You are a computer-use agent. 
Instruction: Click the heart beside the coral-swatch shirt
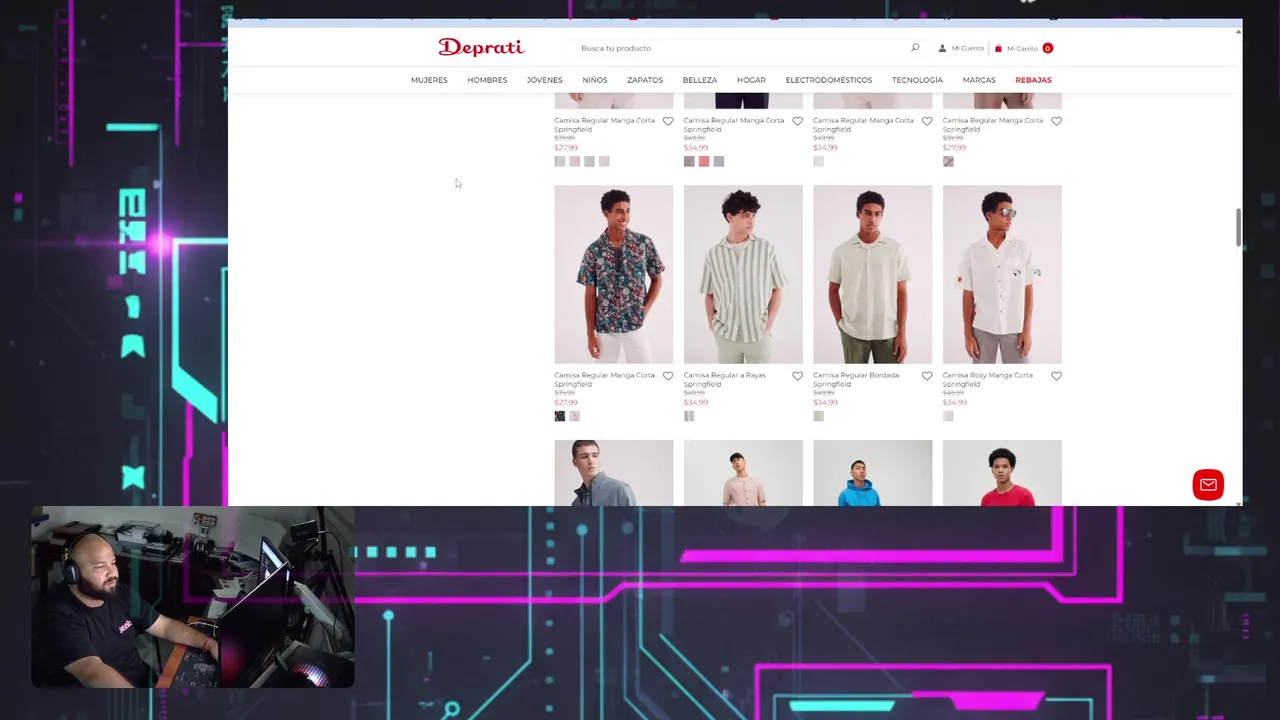(x=797, y=121)
